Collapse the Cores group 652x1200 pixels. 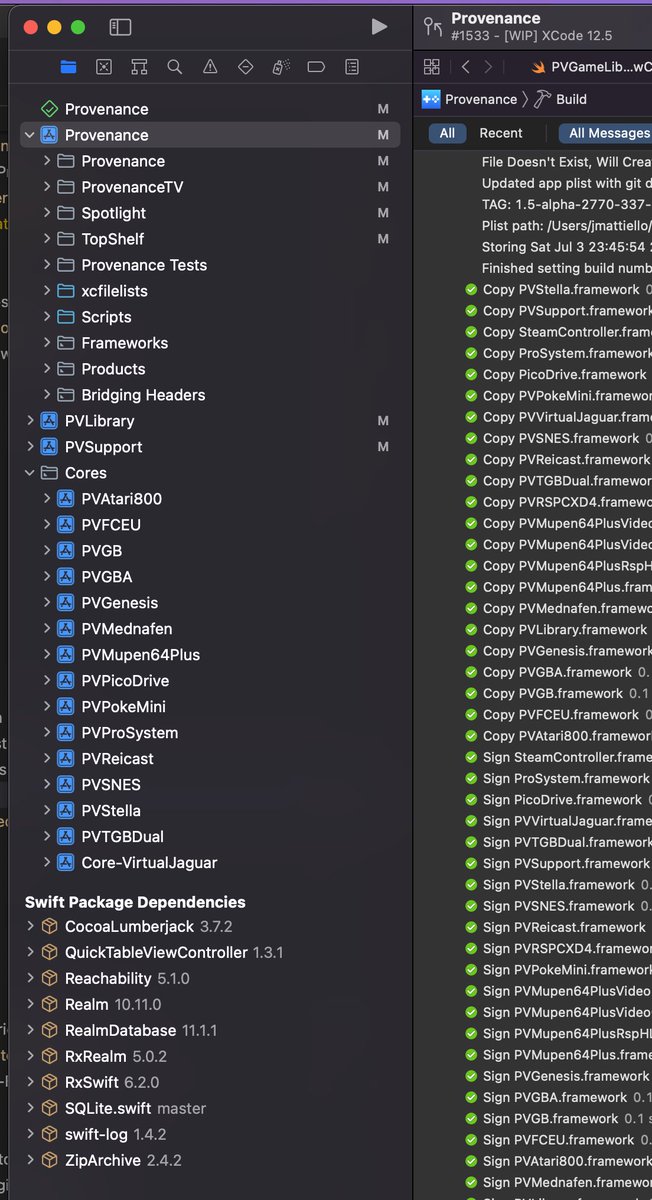(30, 473)
